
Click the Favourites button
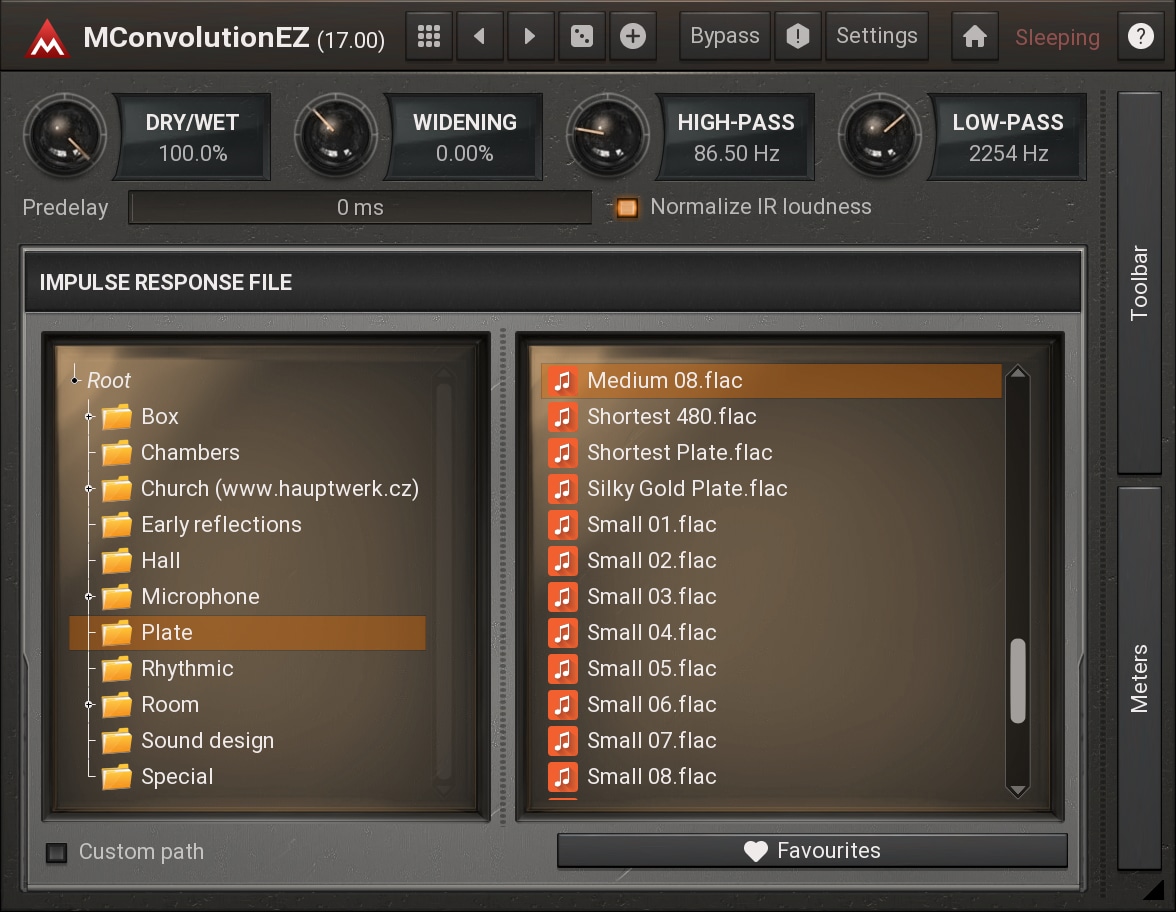(x=812, y=851)
